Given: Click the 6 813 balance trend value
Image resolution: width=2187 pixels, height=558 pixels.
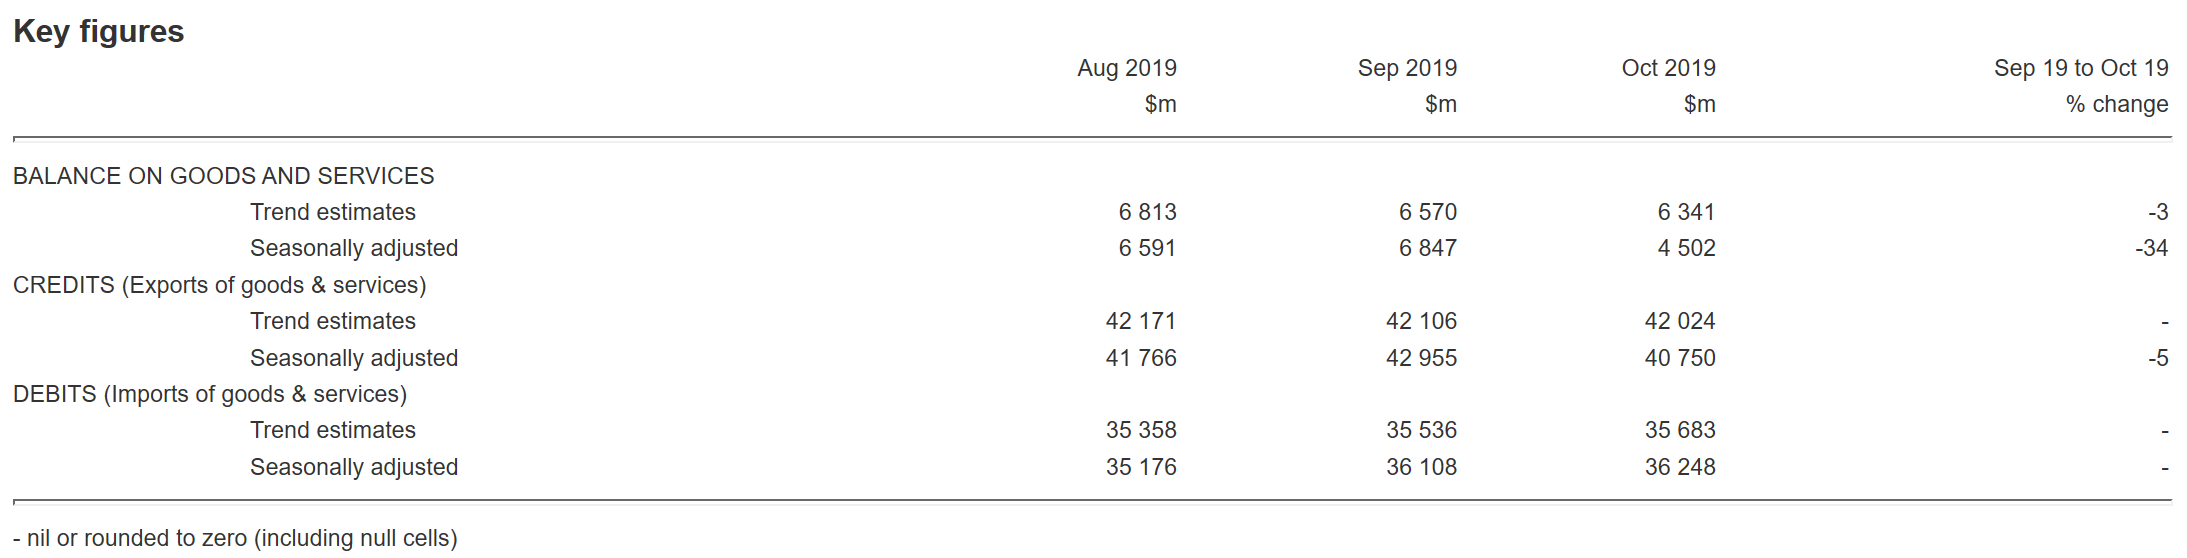Looking at the screenshot, I should coord(1147,212).
